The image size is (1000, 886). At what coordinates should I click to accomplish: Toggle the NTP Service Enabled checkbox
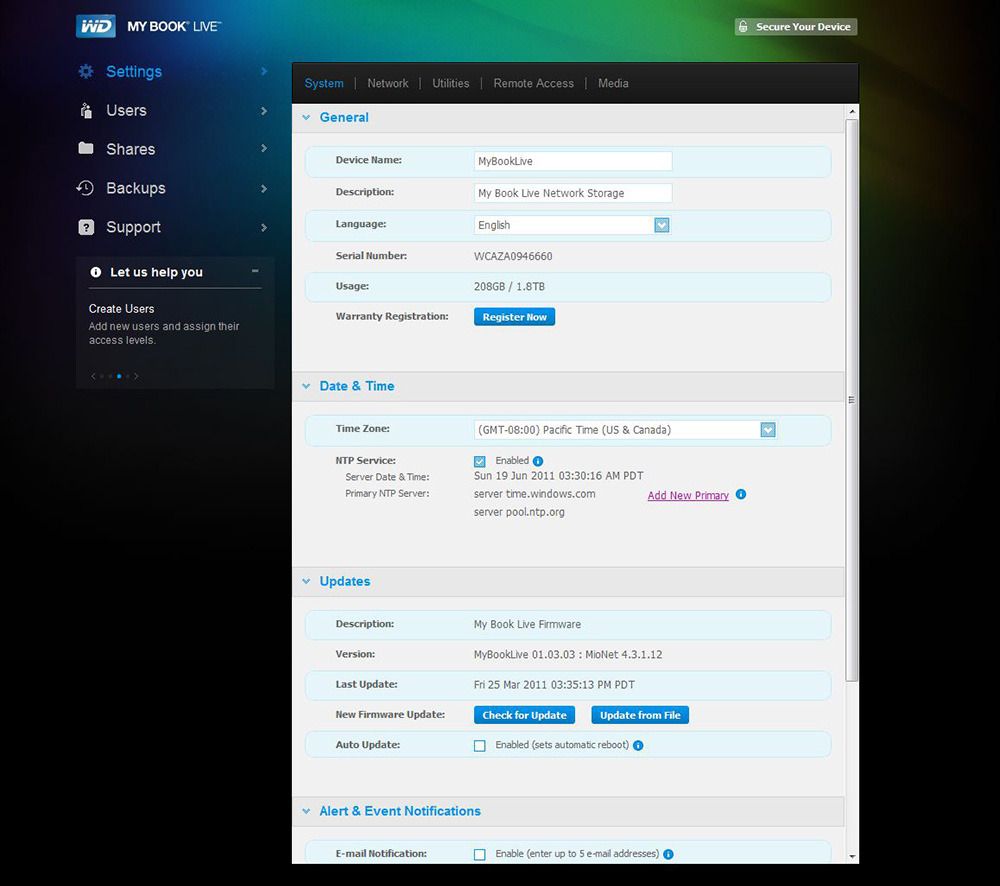tap(480, 461)
